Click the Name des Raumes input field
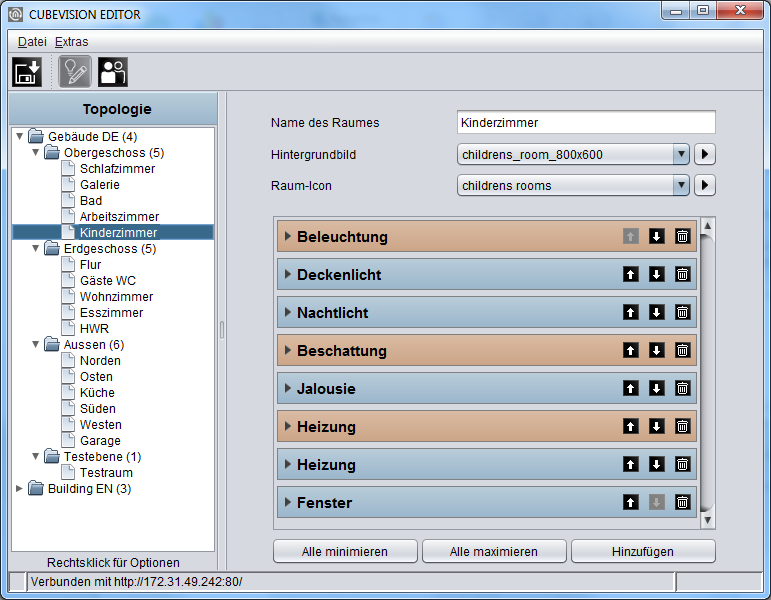 pyautogui.click(x=586, y=122)
